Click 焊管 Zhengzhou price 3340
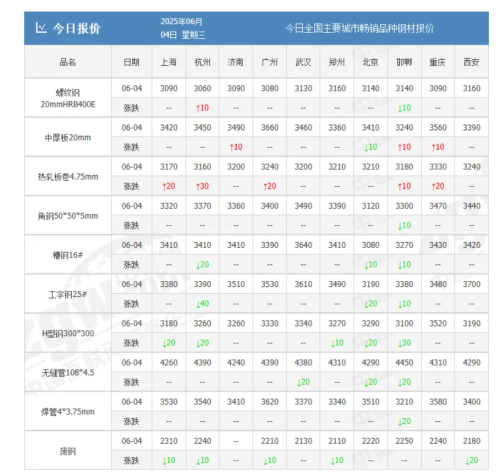Image resolution: width=500 pixels, height=473 pixels. point(337,402)
